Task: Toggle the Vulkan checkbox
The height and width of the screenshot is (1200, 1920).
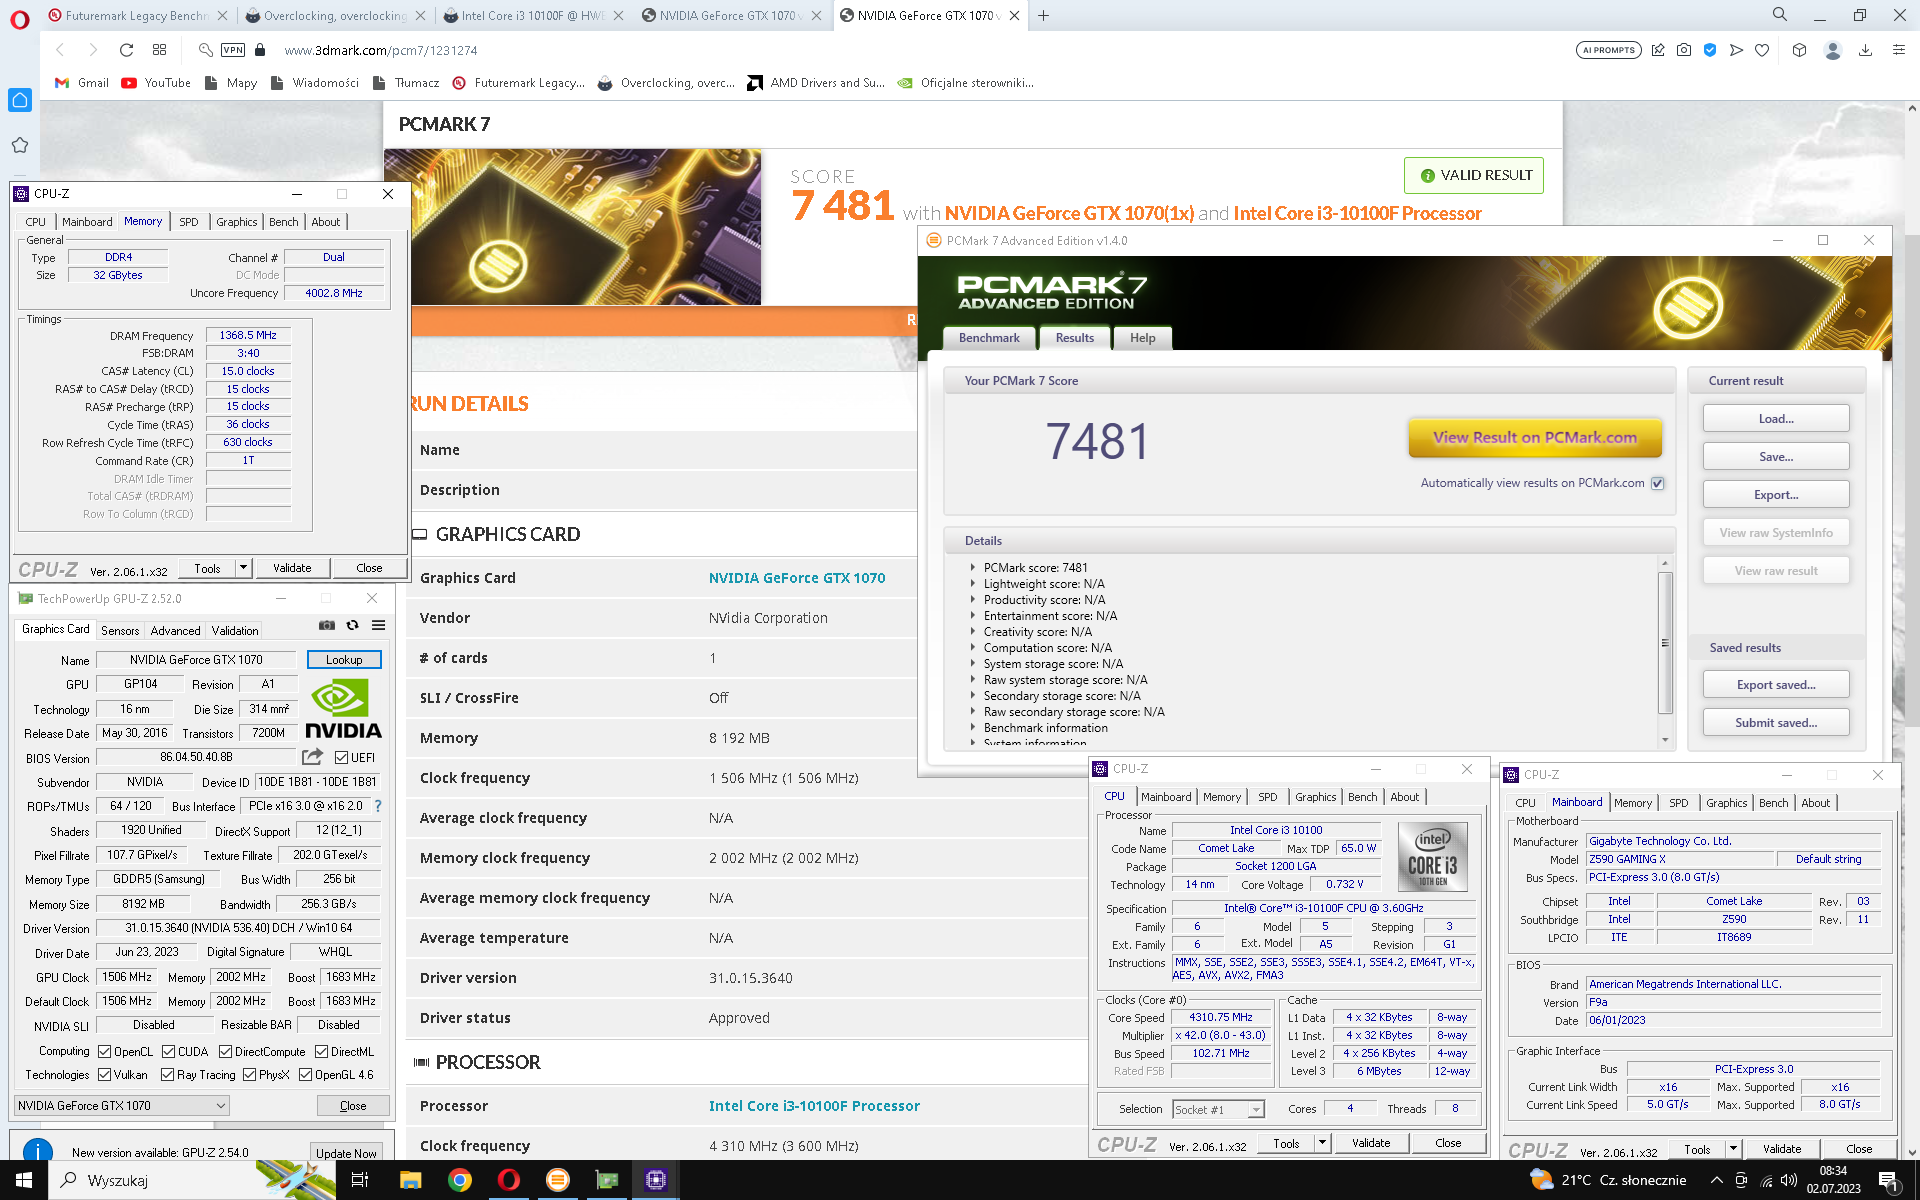Action: 104,1075
